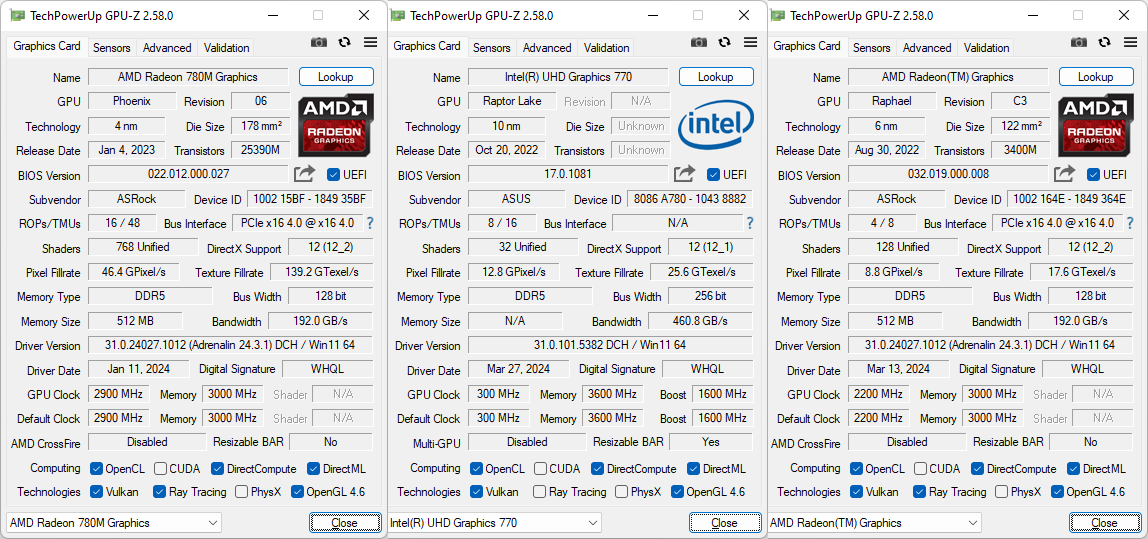Toggle PhysX checkbox in Radeon(TM) Graphics window
The width and height of the screenshot is (1148, 539).
tap(1001, 492)
